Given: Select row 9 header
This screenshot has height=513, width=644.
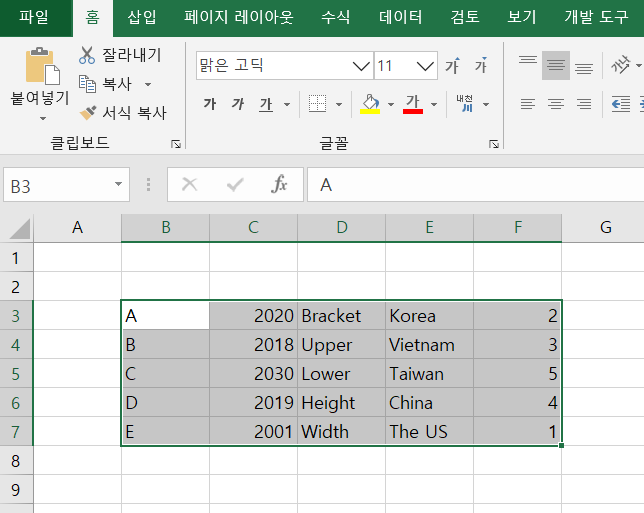Looking at the screenshot, I should 16,490.
